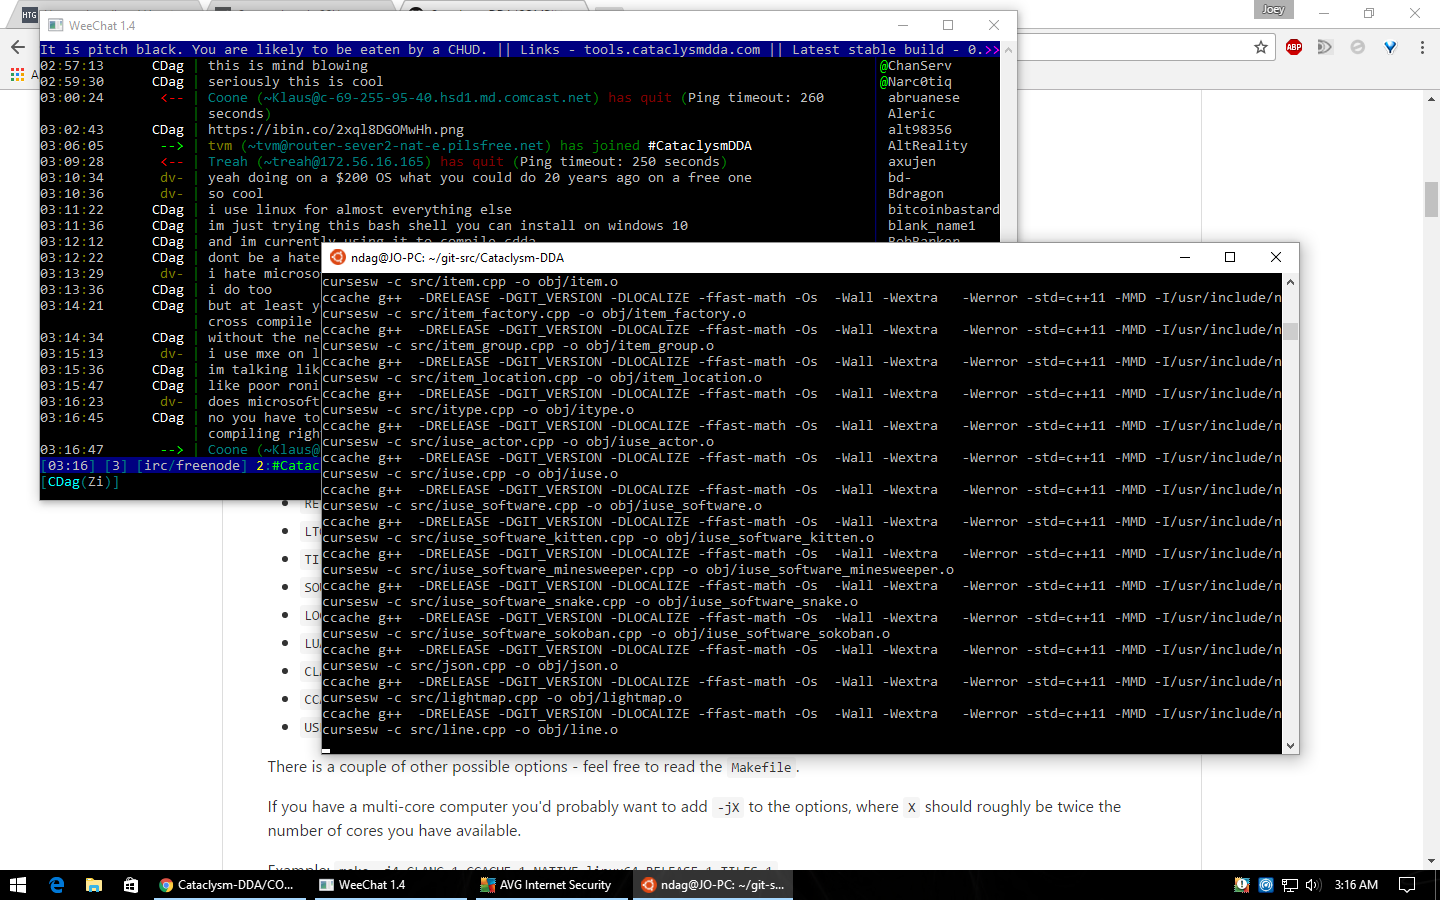Image resolution: width=1440 pixels, height=900 pixels.
Task: Click the cursesw src/line.cpp line in terminal
Action: pyautogui.click(x=470, y=730)
